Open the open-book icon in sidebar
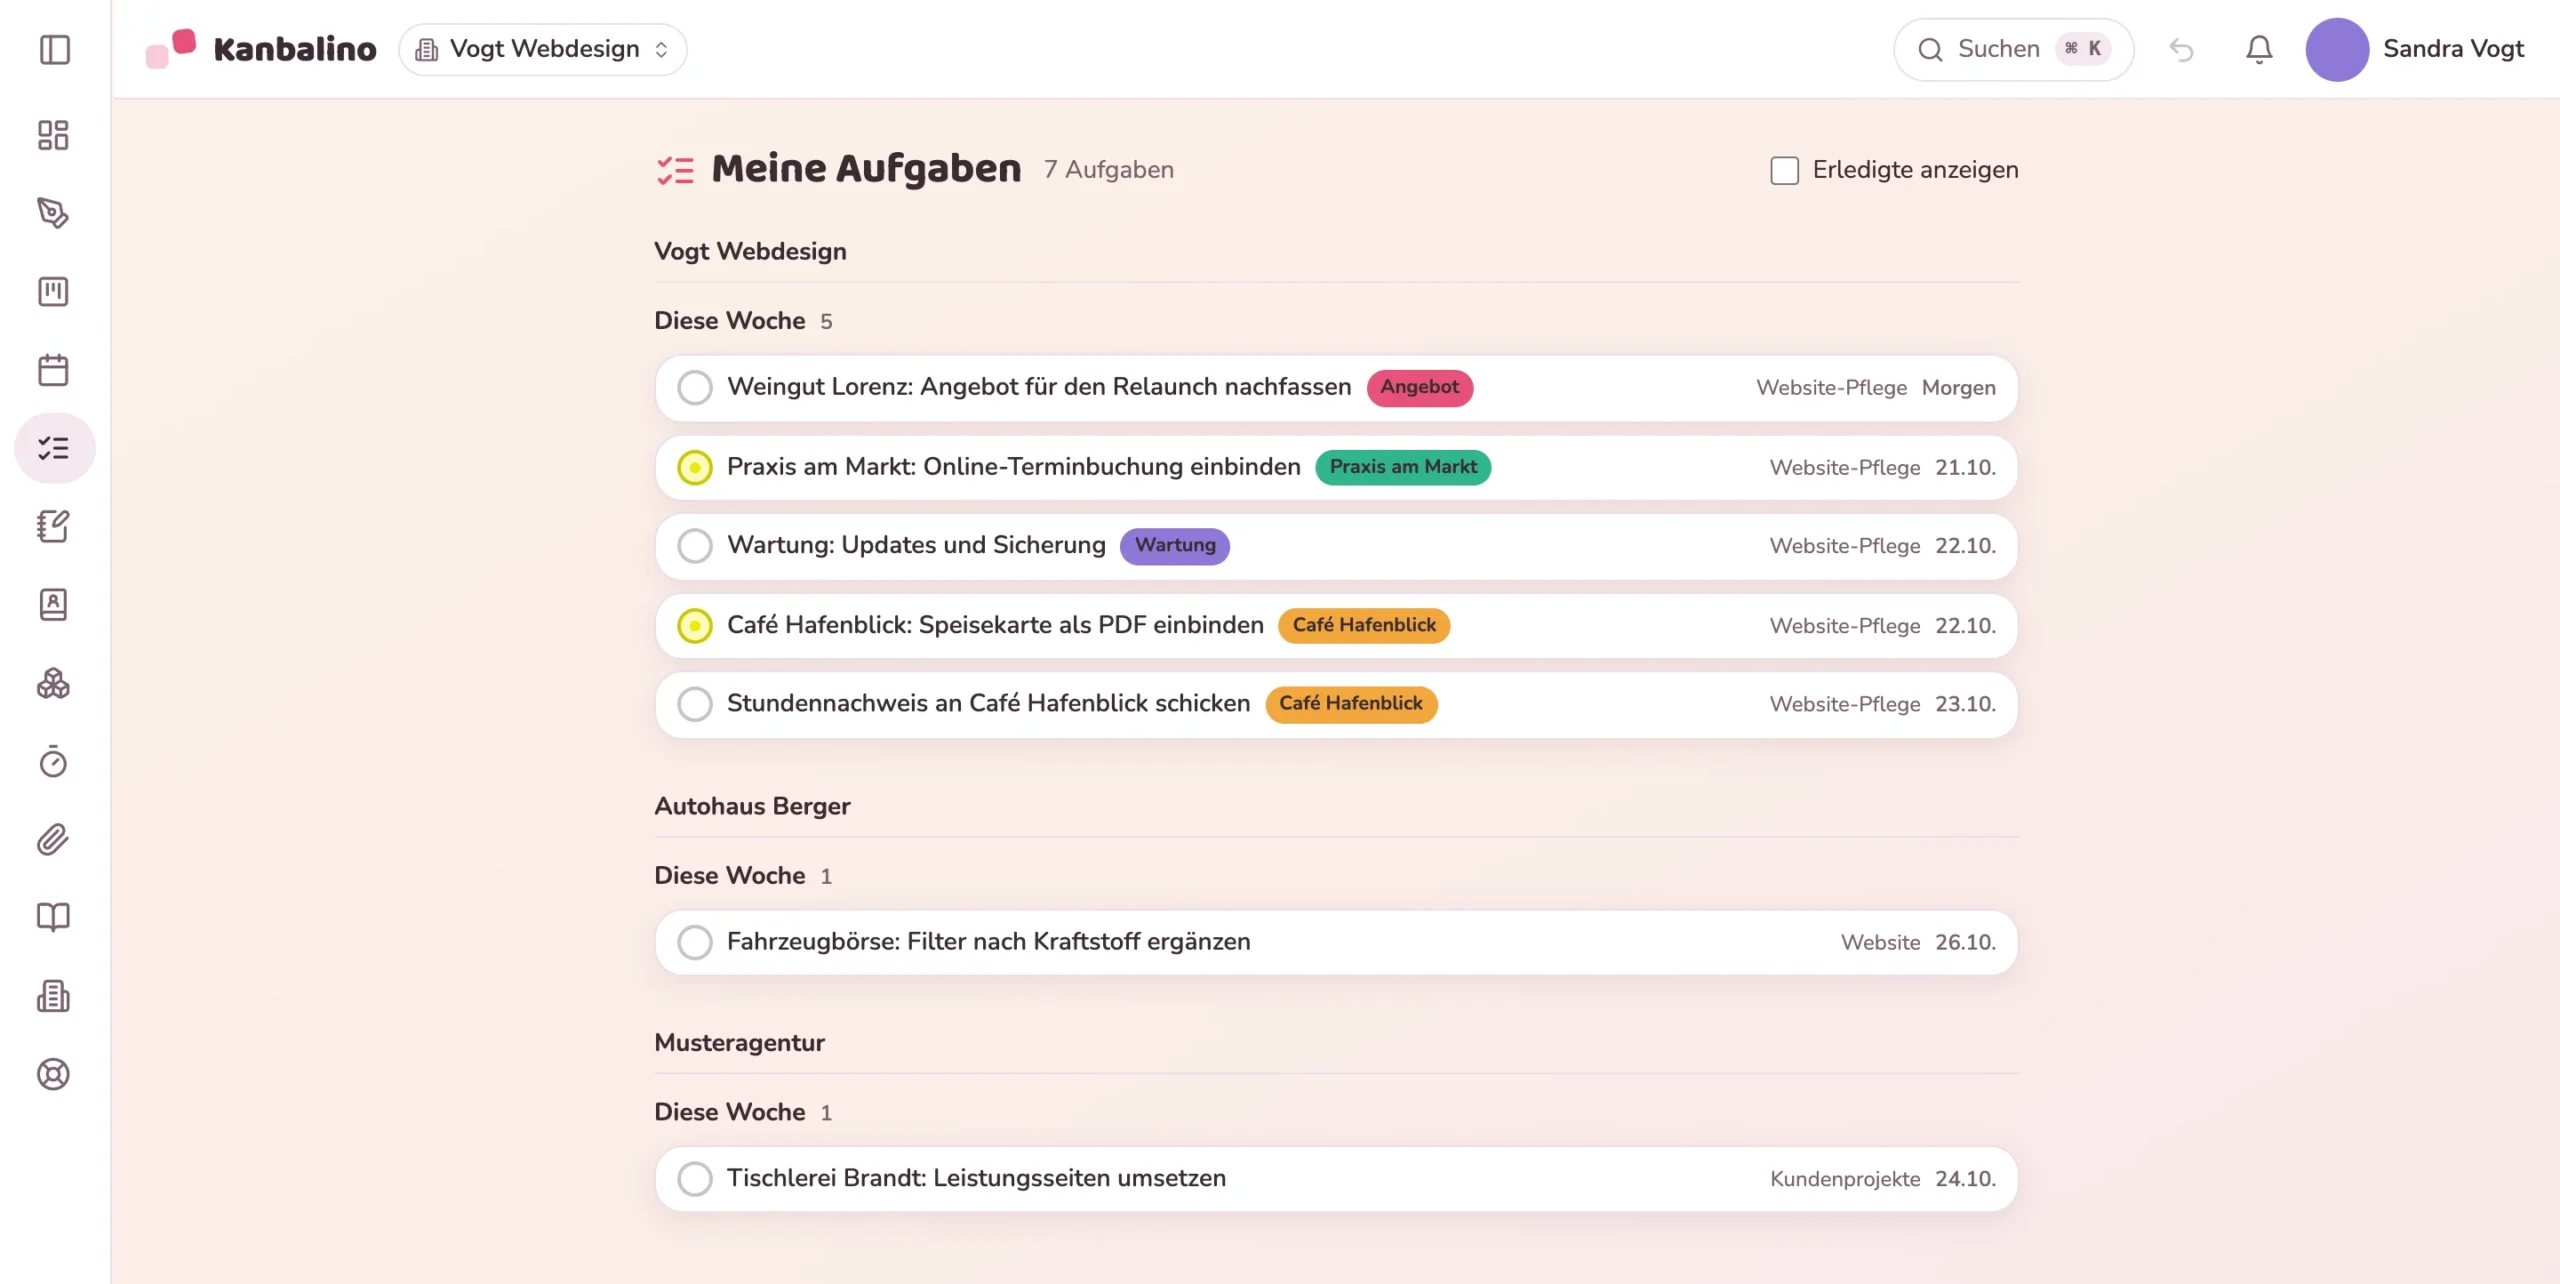 click(53, 917)
